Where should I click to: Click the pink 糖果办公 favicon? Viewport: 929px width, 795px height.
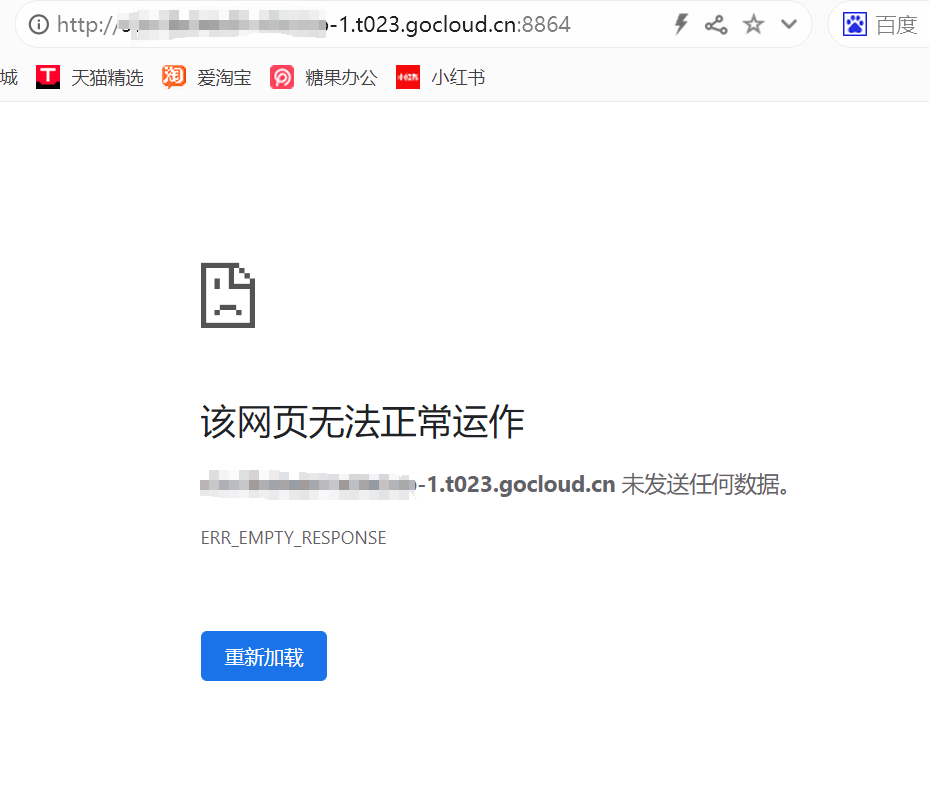(x=282, y=77)
